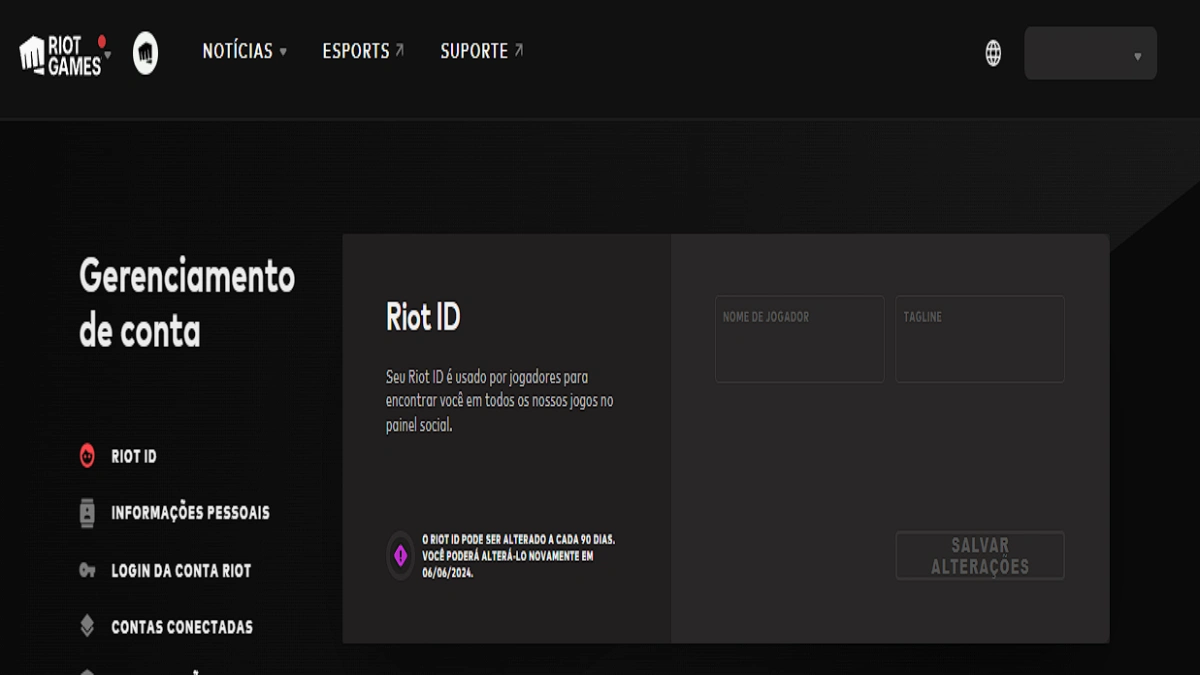Open the language globe selector
Image resolution: width=1200 pixels, height=675 pixels.
pos(993,53)
